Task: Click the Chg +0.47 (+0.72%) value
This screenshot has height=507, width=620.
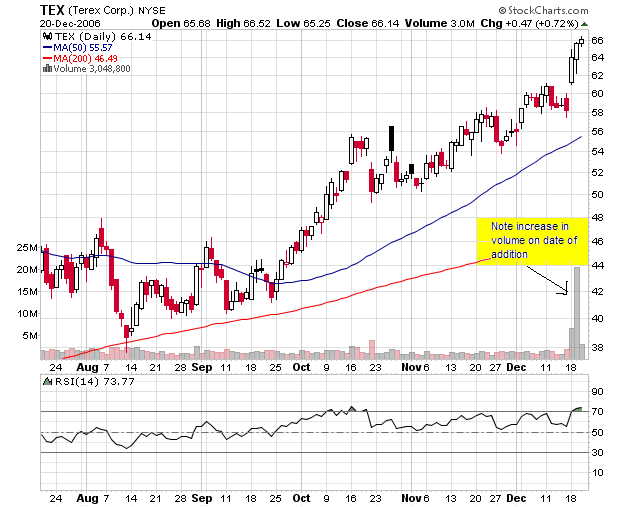Action: pos(529,23)
